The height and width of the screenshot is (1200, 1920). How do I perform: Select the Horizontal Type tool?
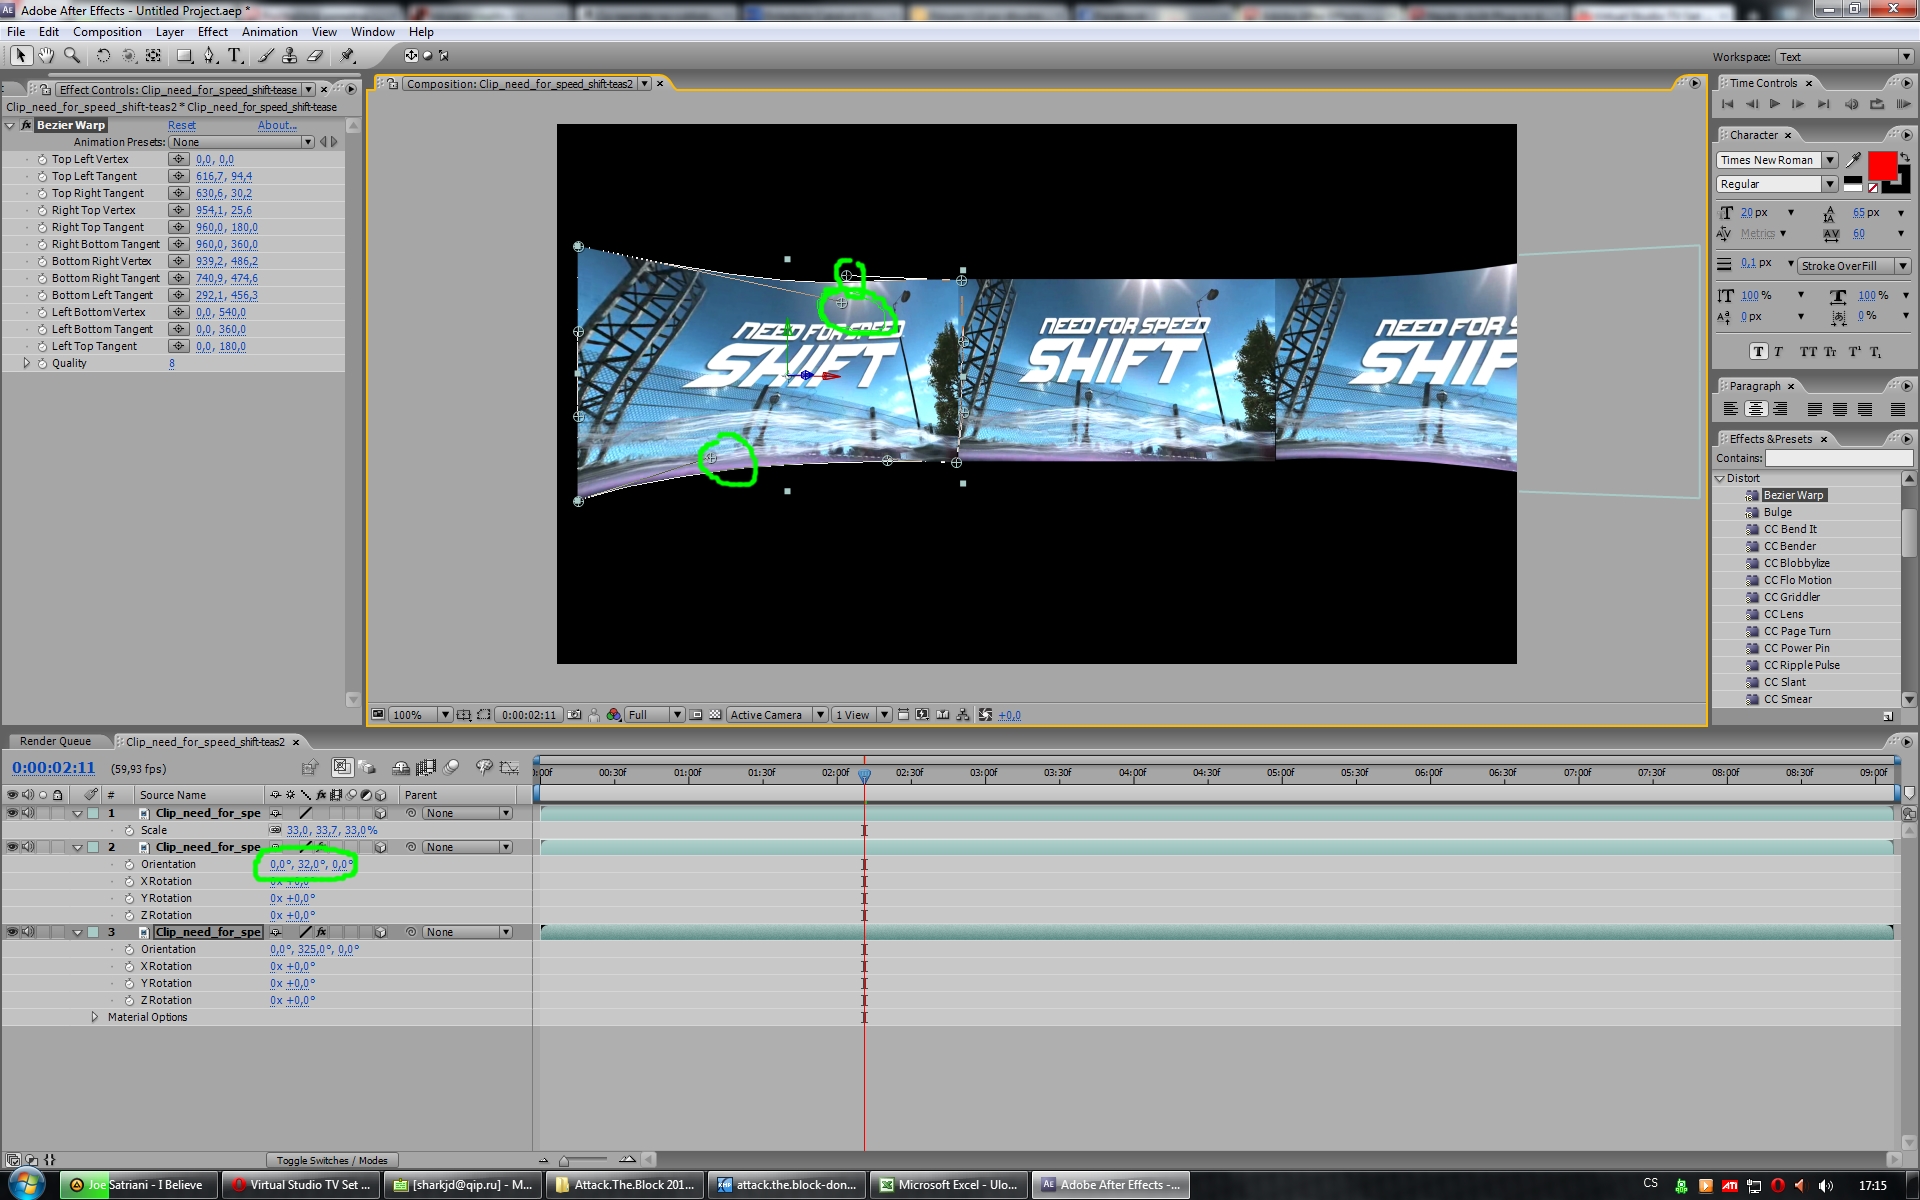click(235, 56)
